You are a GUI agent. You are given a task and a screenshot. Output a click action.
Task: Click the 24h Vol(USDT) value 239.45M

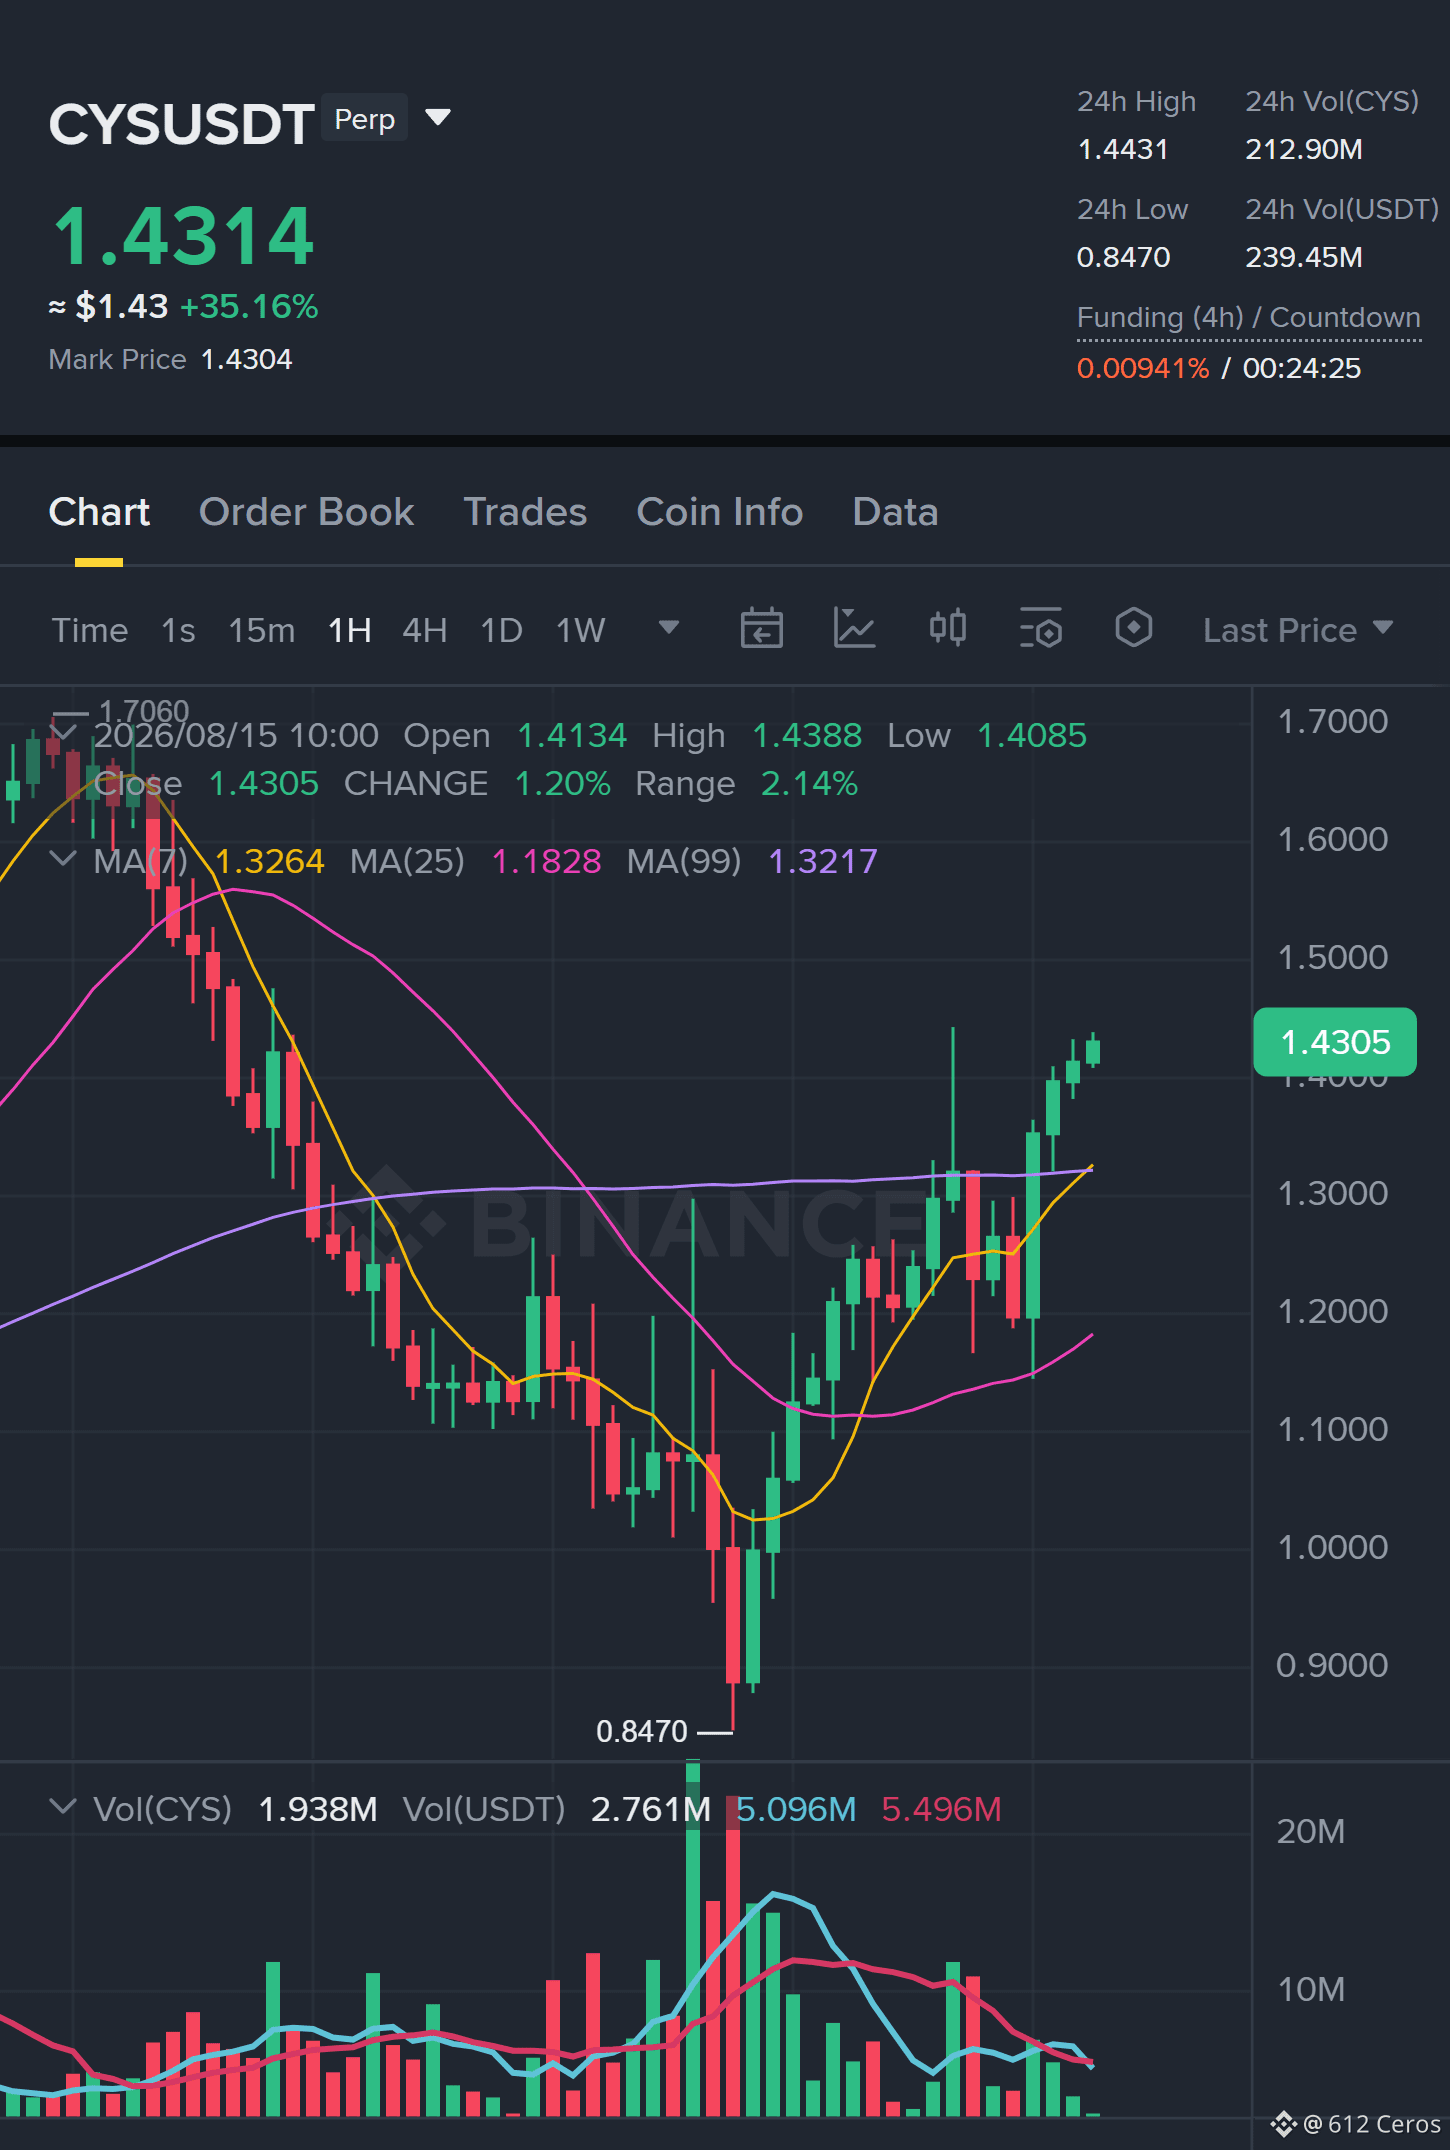1304,257
